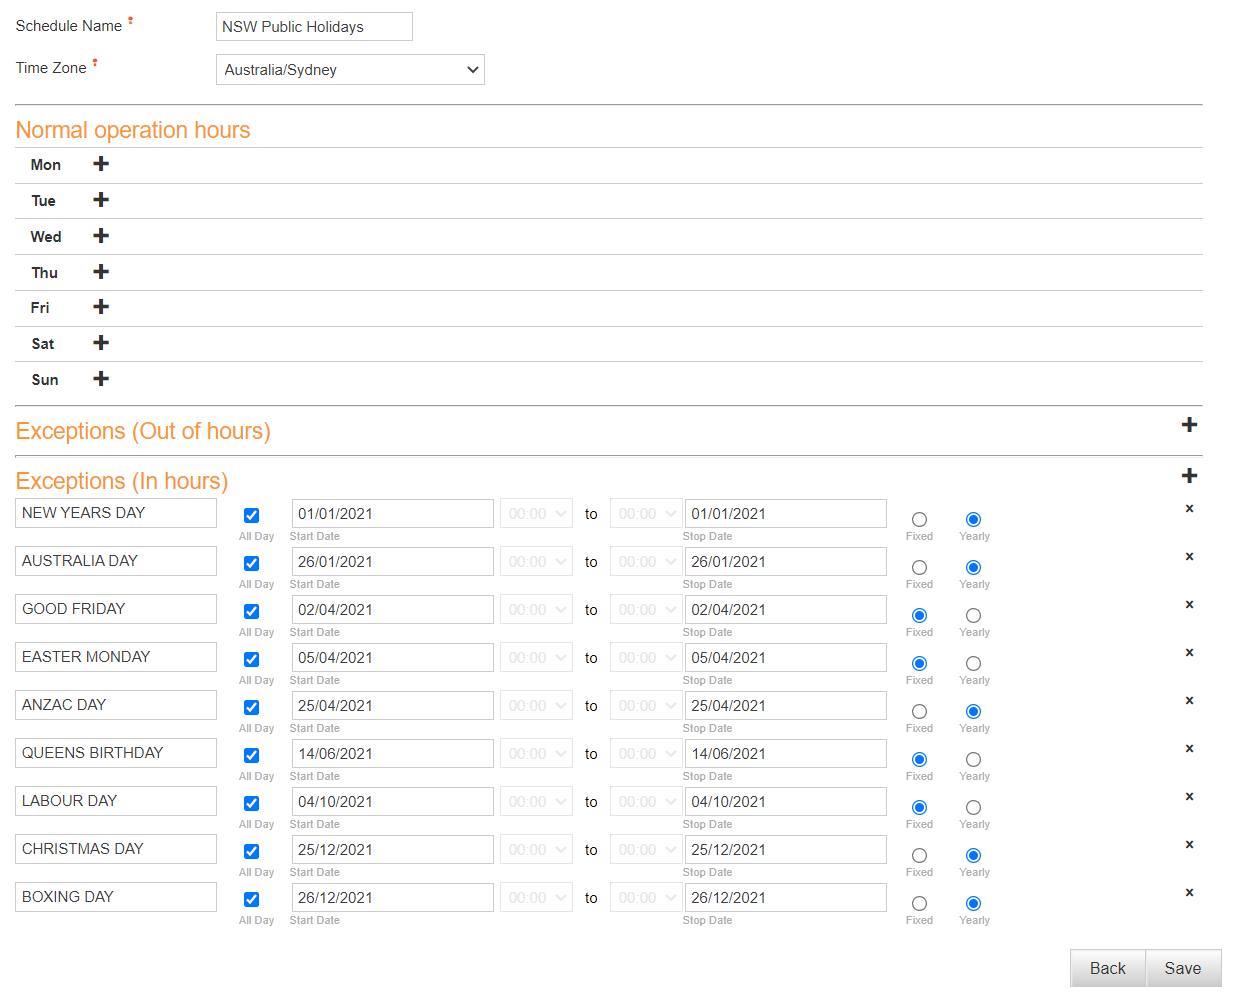Edit stop date for BOXING DAY
1241x996 pixels.
point(786,898)
